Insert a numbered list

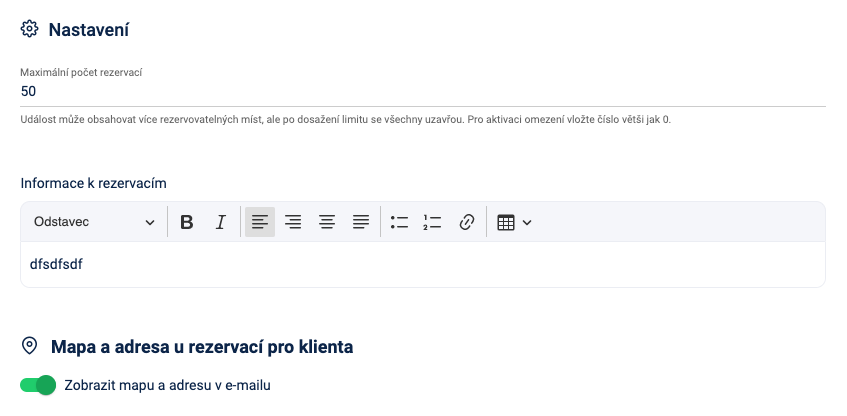432,222
